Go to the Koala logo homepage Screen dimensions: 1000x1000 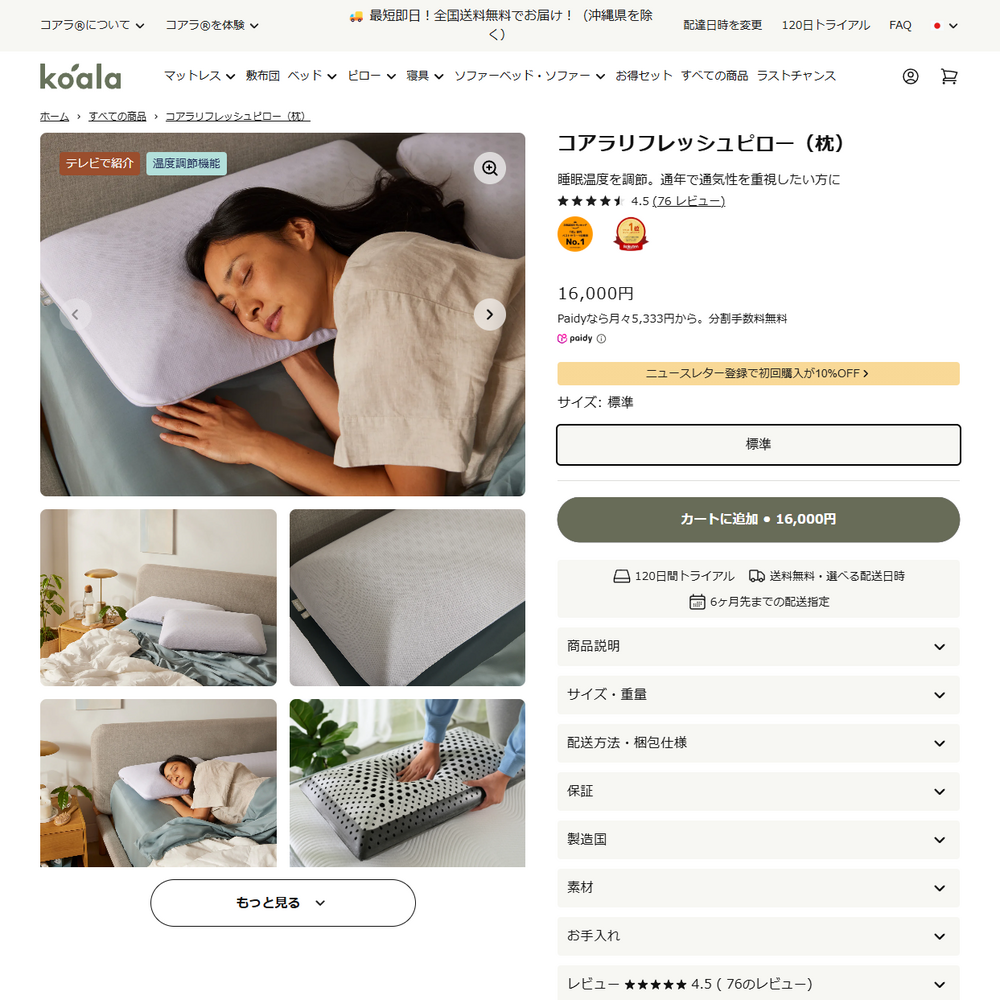[80, 77]
